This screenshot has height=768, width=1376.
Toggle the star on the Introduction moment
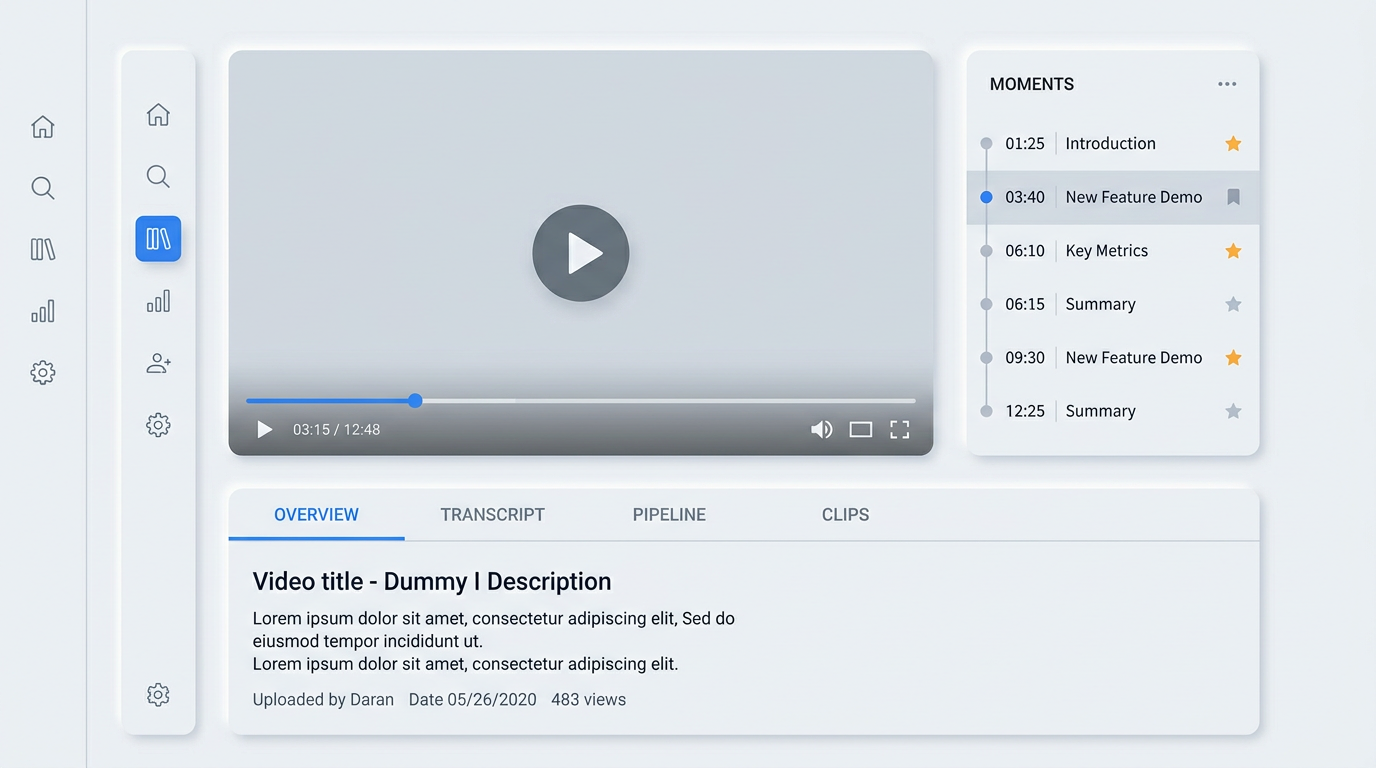coord(1233,143)
